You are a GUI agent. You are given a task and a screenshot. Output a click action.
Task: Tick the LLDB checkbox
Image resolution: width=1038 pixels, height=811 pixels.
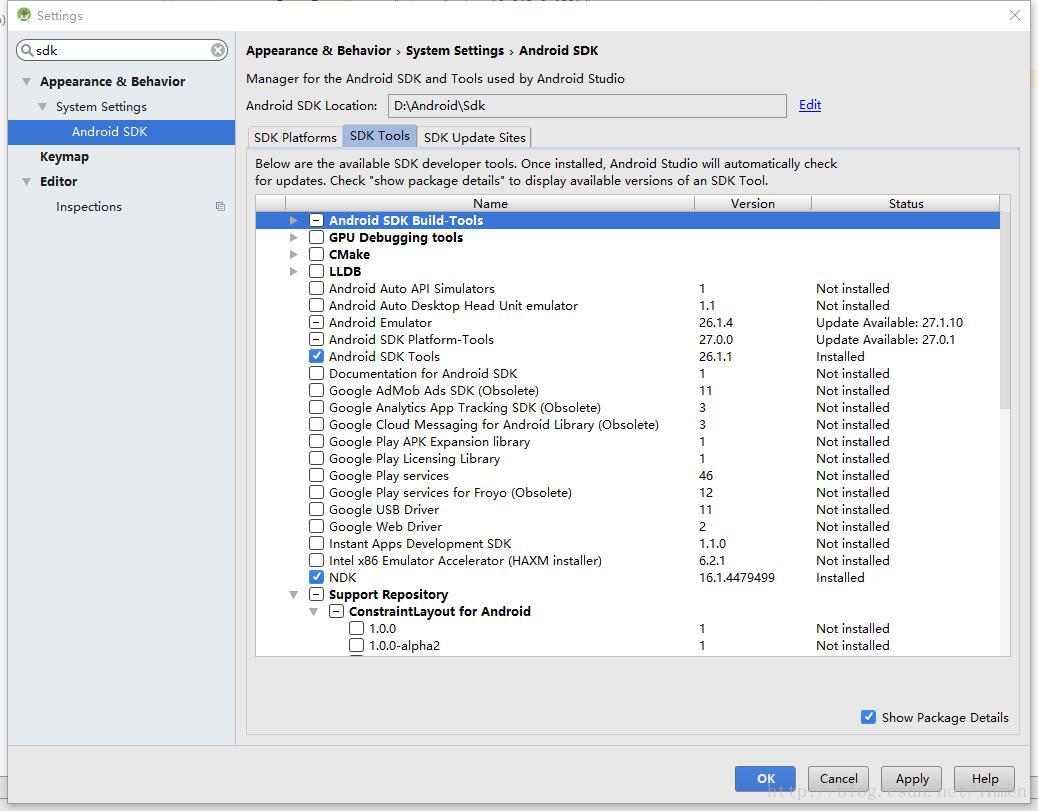pyautogui.click(x=316, y=271)
